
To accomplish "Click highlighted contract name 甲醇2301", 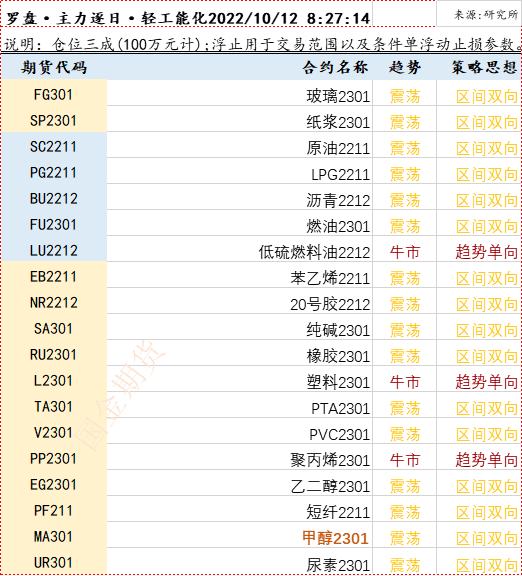I will (335, 539).
